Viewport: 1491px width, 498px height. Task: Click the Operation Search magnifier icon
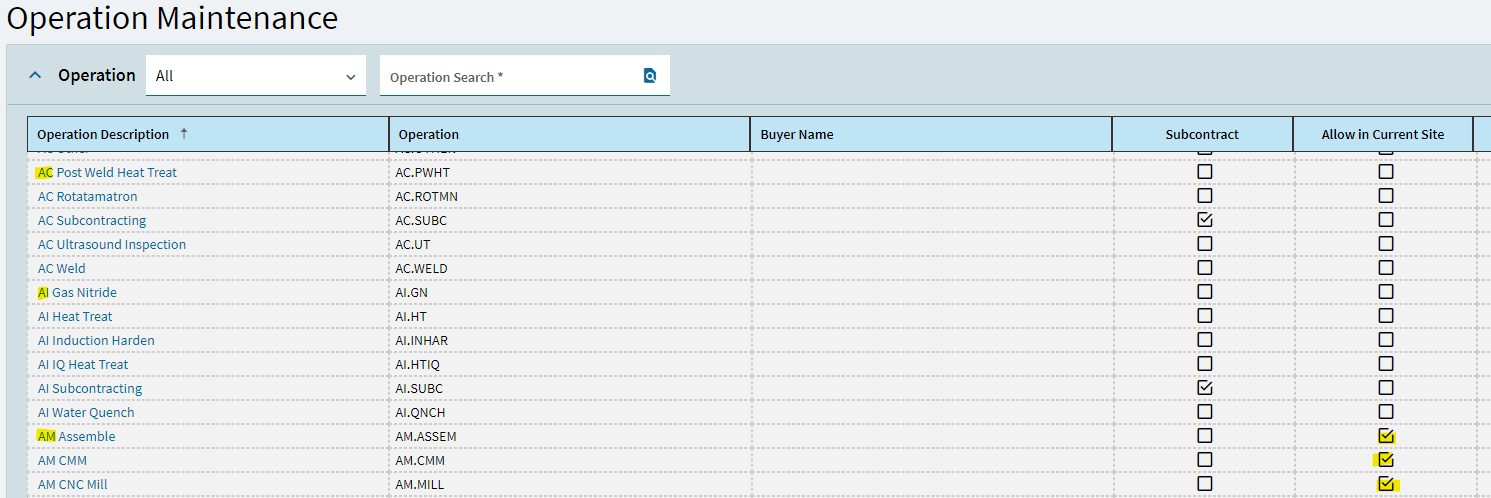pyautogui.click(x=650, y=76)
